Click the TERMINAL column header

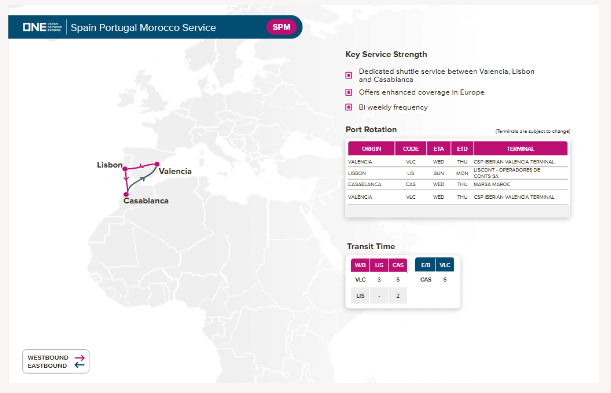pyautogui.click(x=521, y=148)
